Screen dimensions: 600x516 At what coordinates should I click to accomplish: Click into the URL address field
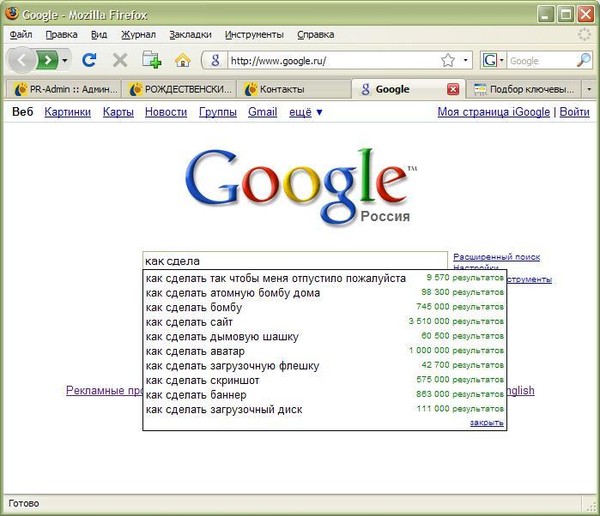click(333, 60)
